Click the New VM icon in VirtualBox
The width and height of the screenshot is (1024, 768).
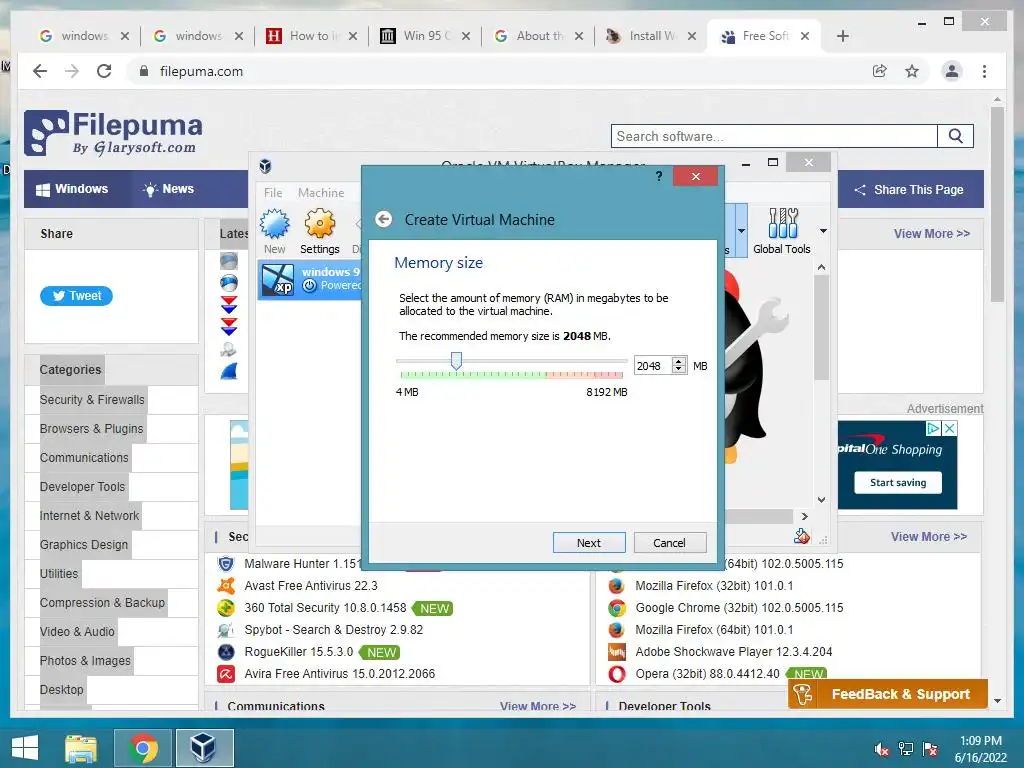click(x=275, y=224)
